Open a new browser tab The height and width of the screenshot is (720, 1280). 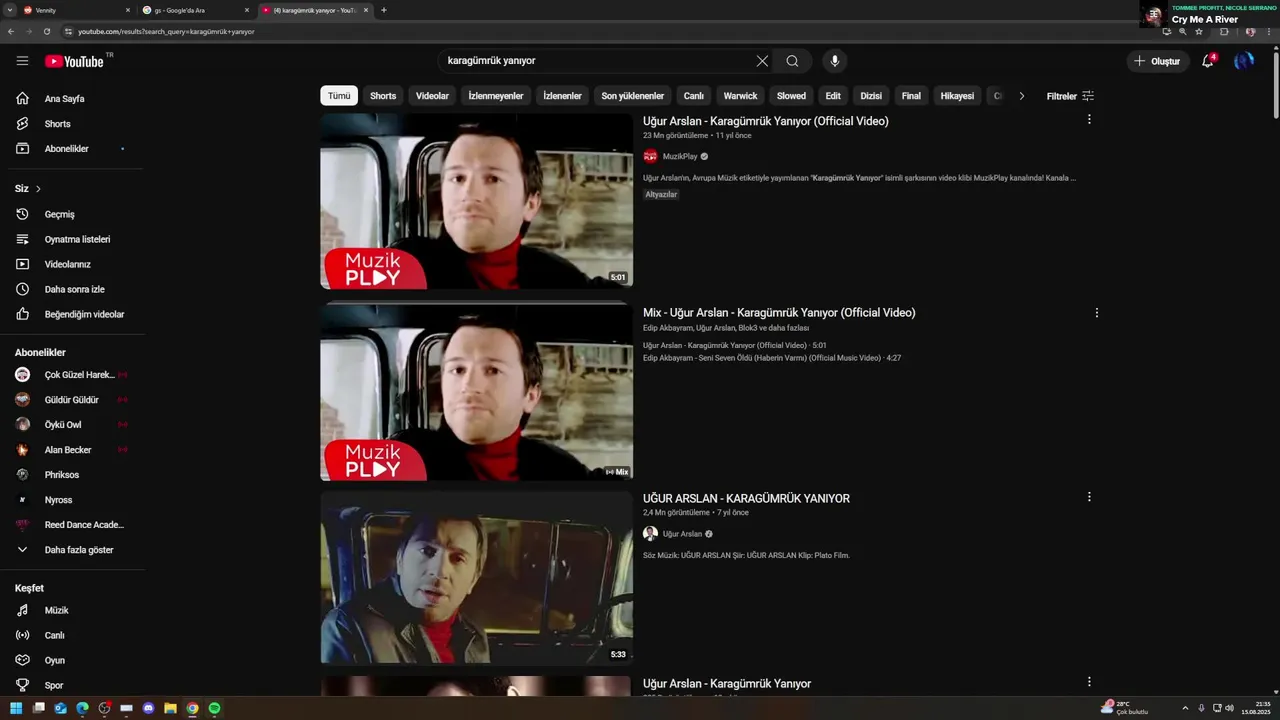[384, 10]
